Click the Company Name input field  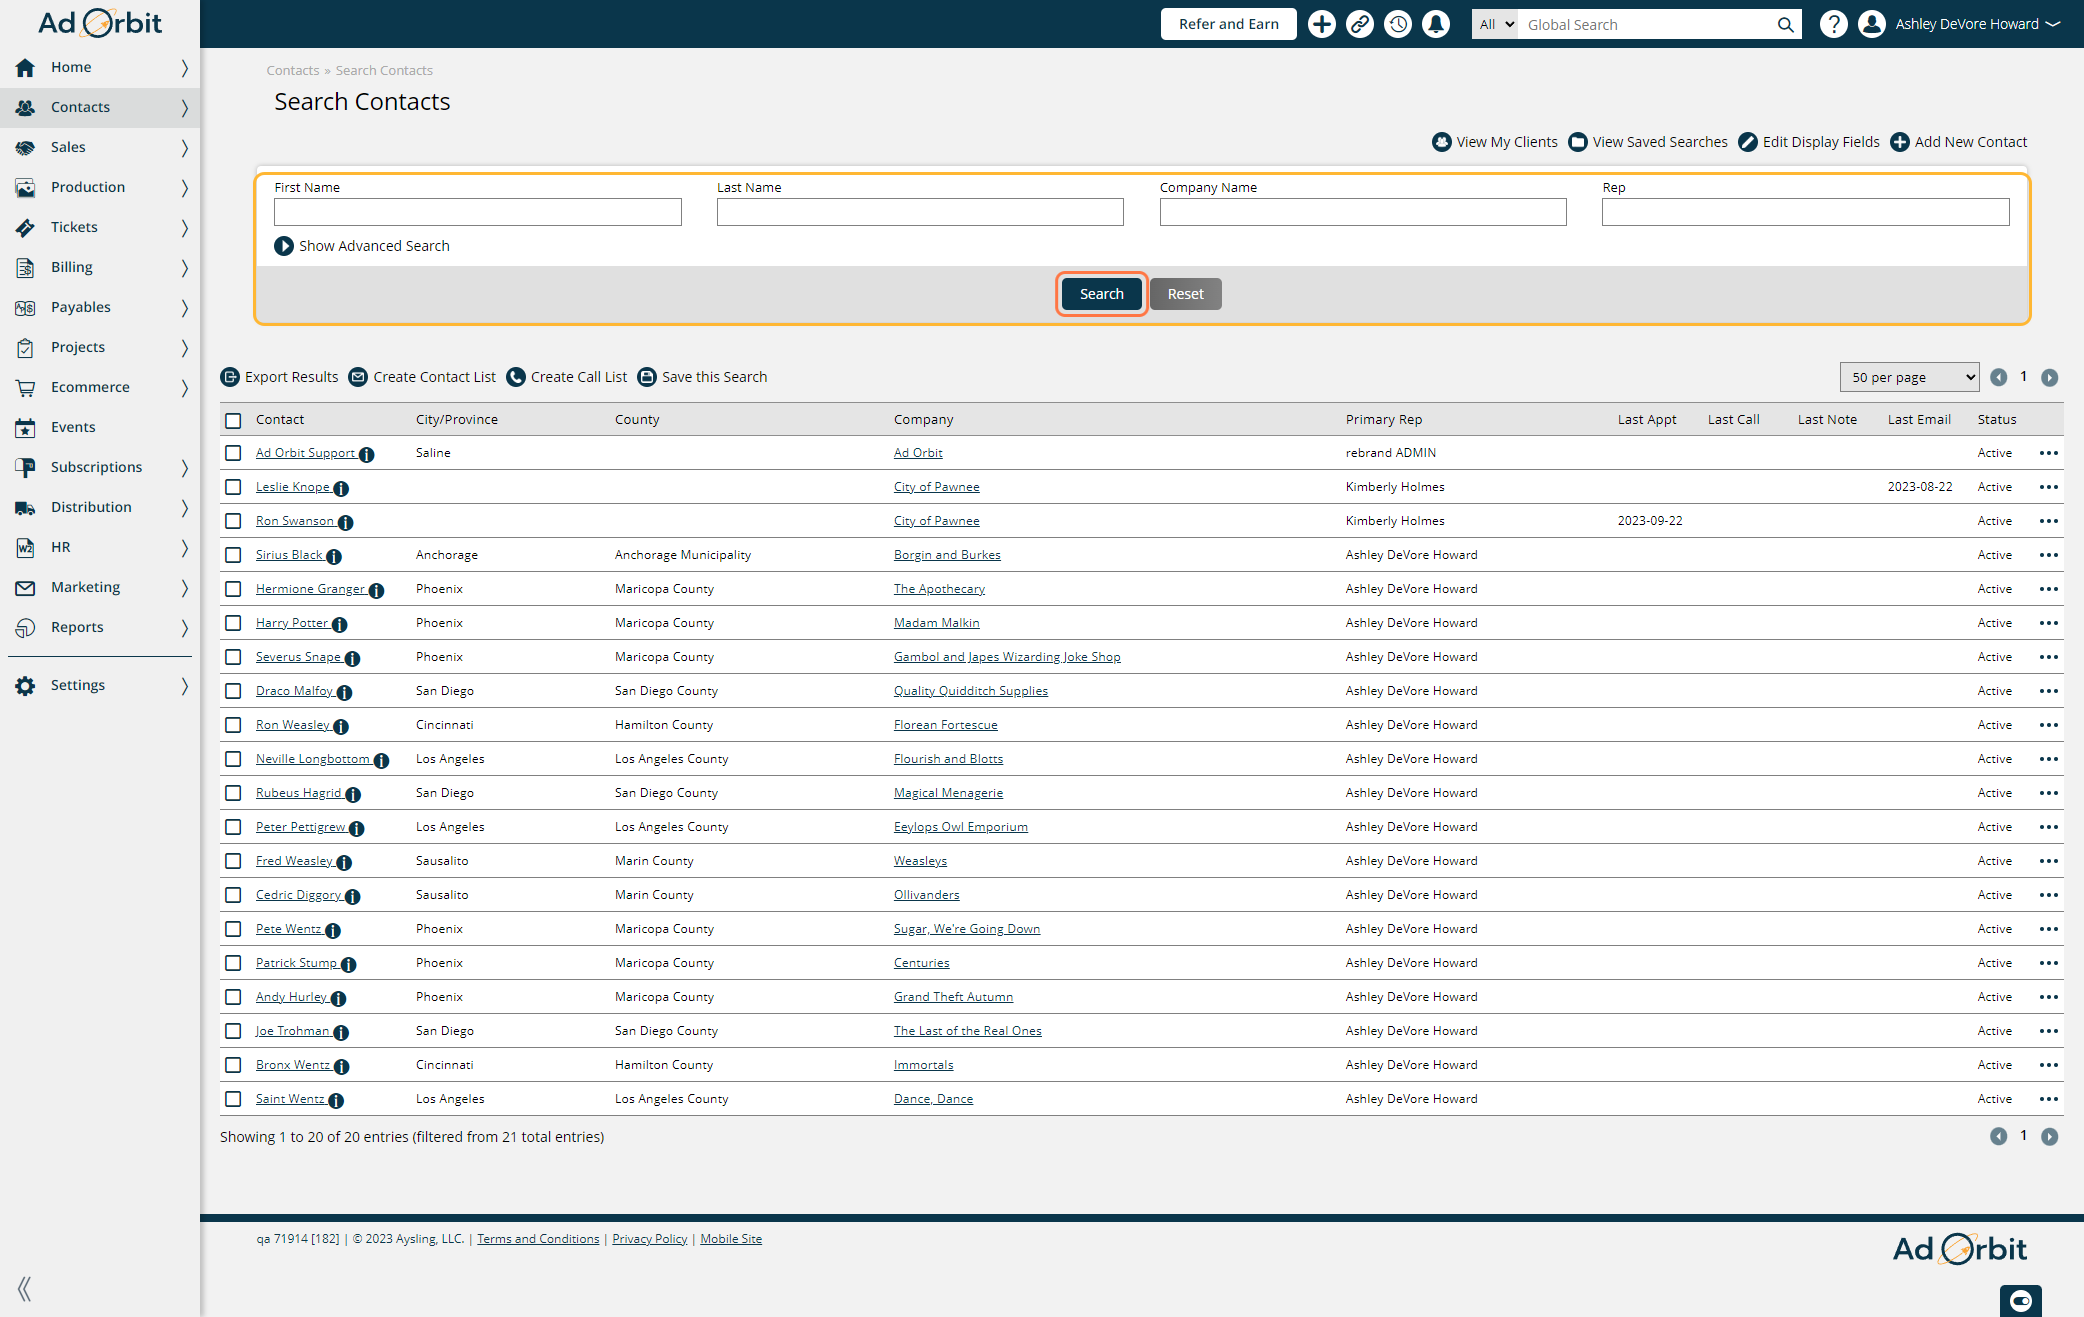tap(1363, 212)
